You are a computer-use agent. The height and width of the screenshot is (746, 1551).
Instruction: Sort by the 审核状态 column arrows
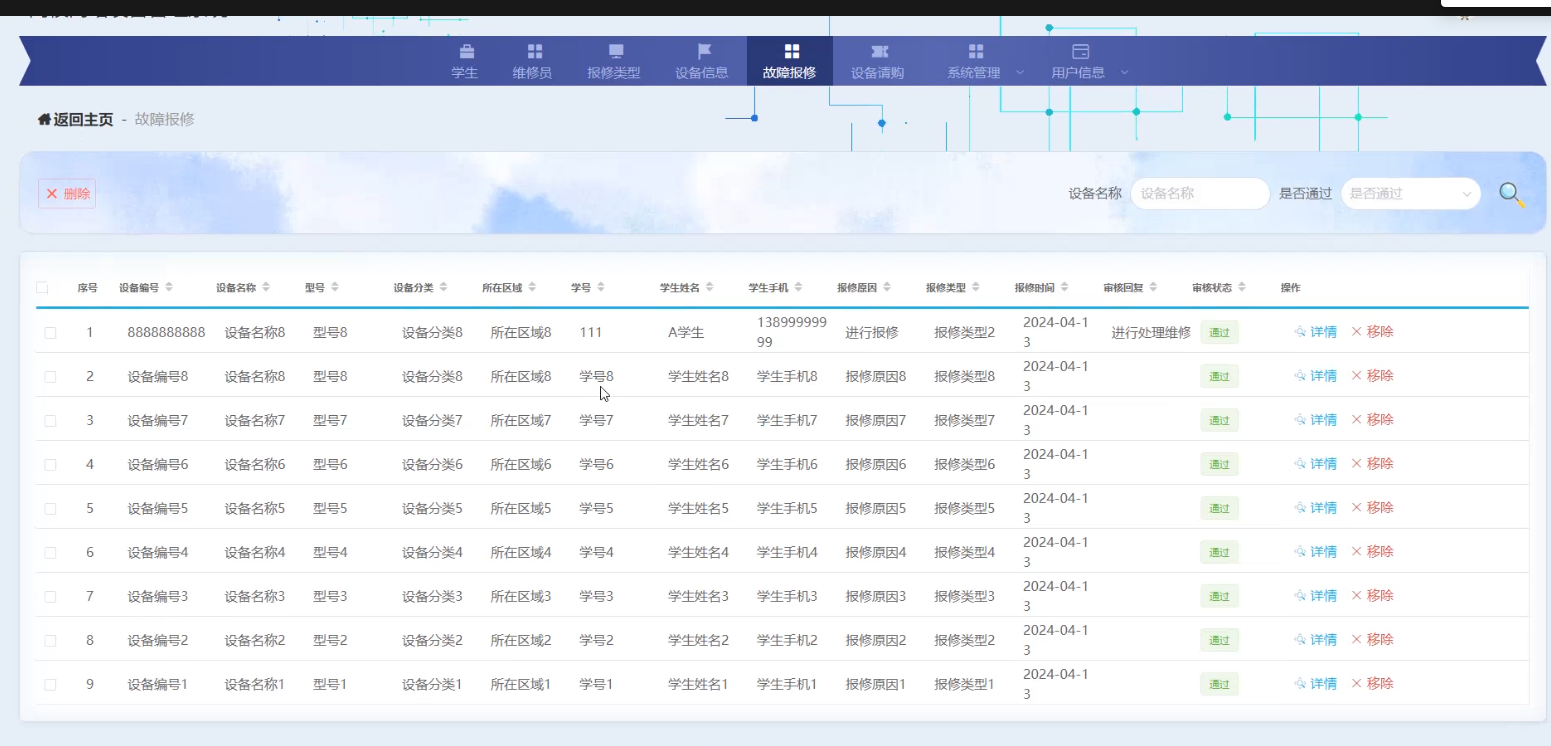pos(1242,287)
